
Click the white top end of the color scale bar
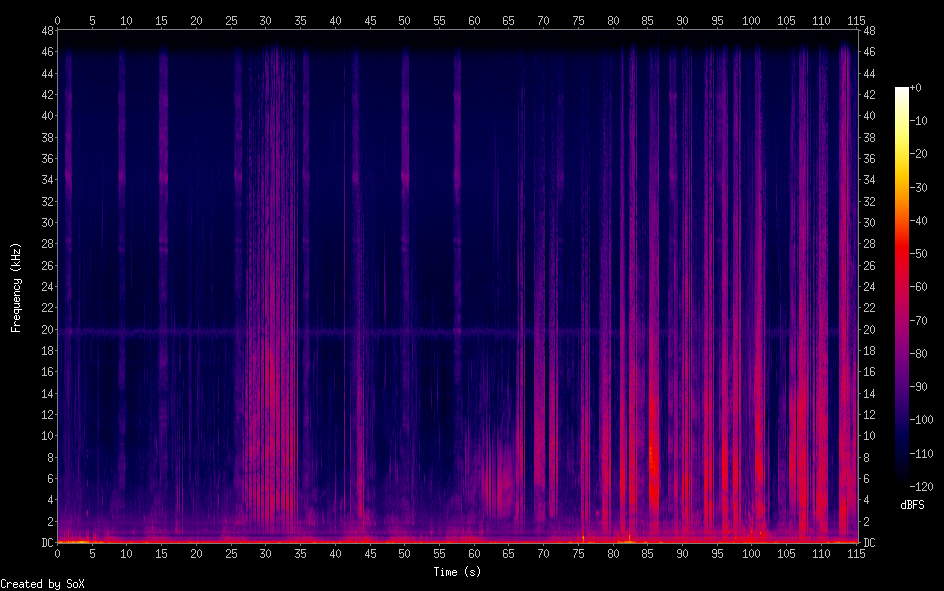pyautogui.click(x=902, y=91)
